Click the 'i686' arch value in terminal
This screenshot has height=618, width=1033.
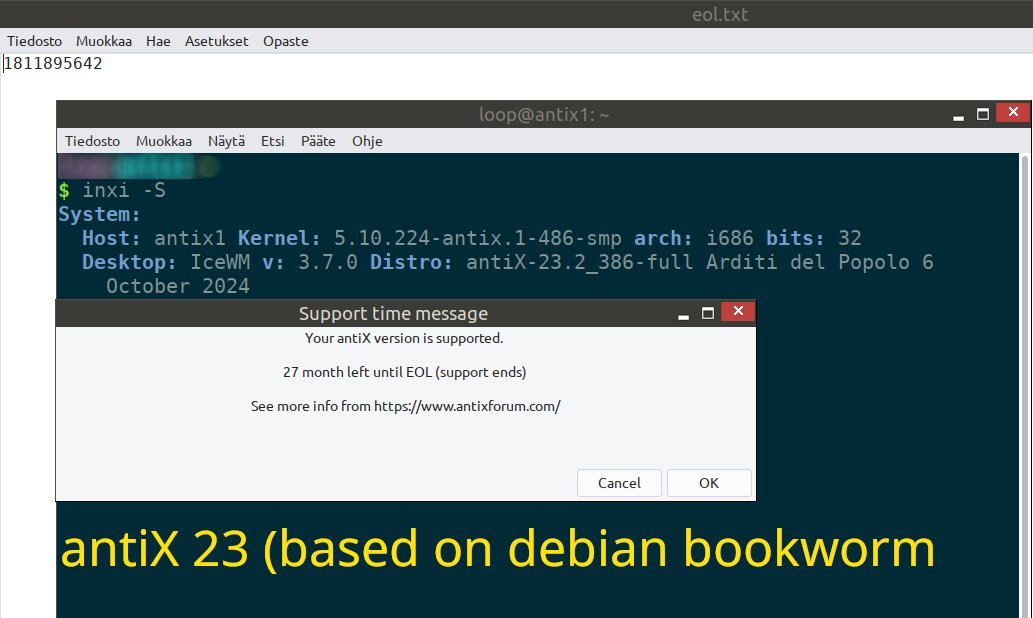(x=730, y=238)
